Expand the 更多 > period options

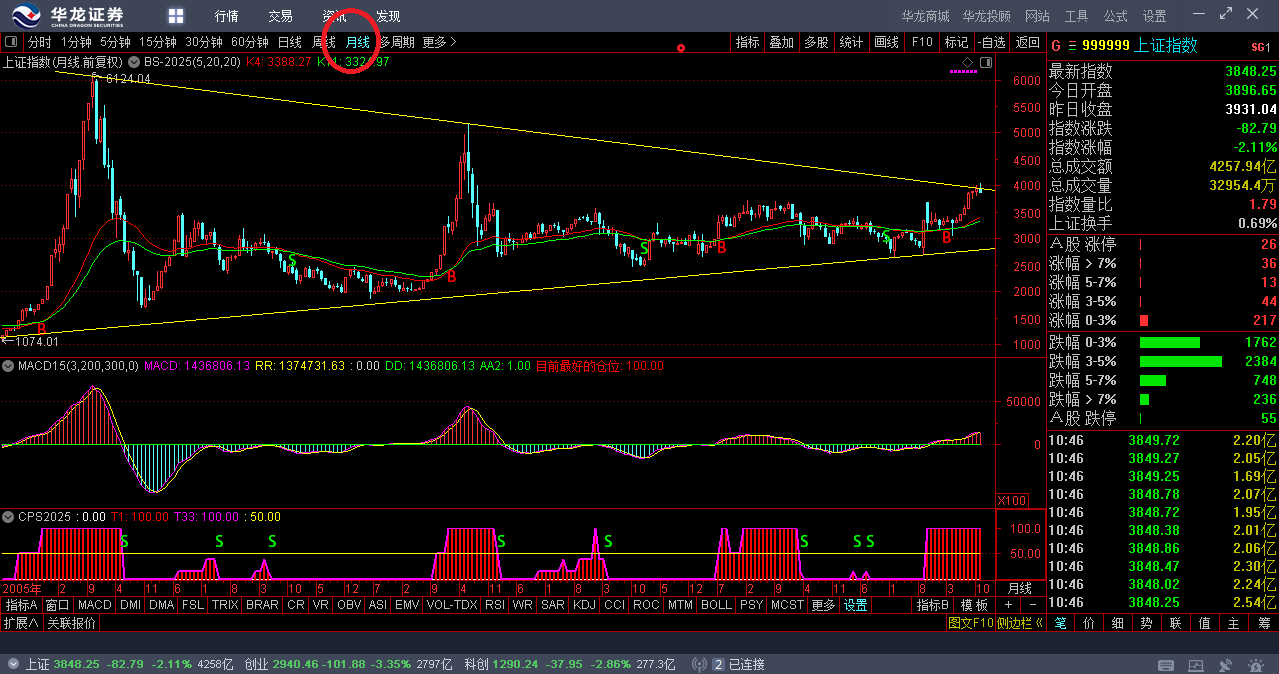point(439,42)
